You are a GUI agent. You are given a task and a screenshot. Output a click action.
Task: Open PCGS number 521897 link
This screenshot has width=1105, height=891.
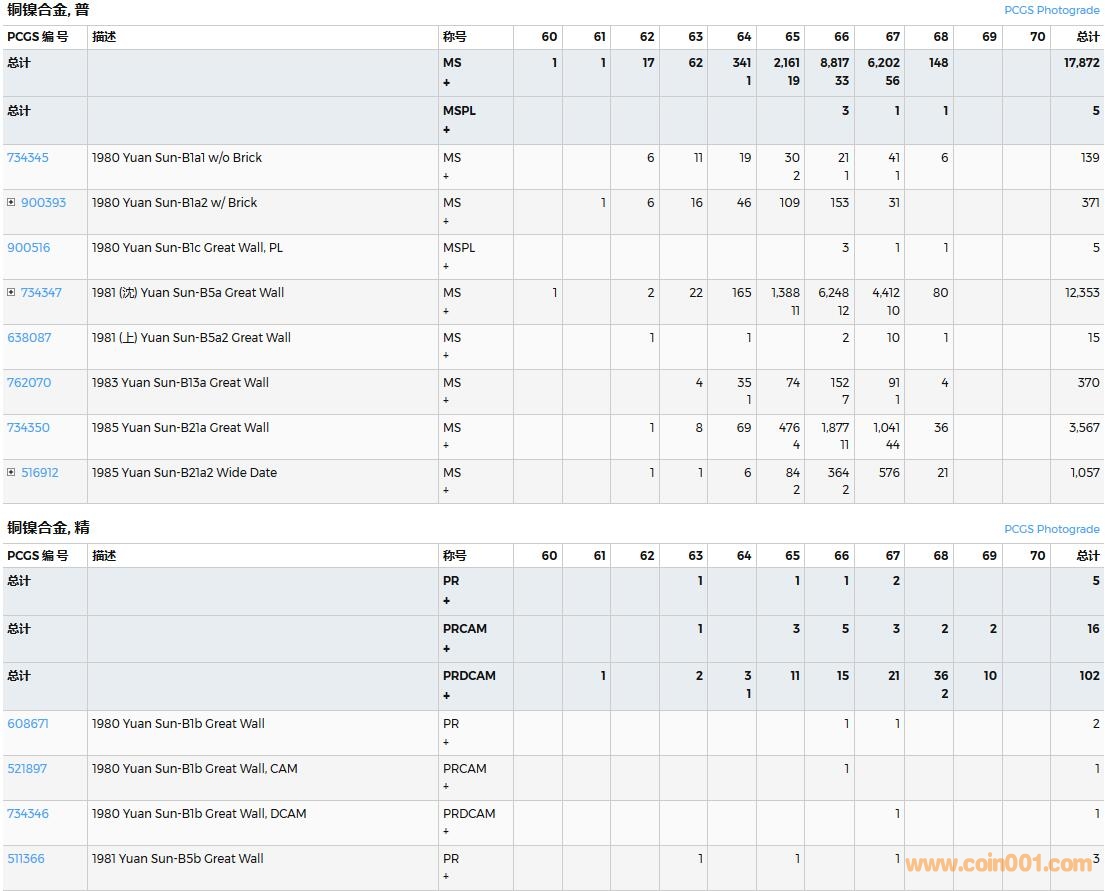tap(27, 768)
